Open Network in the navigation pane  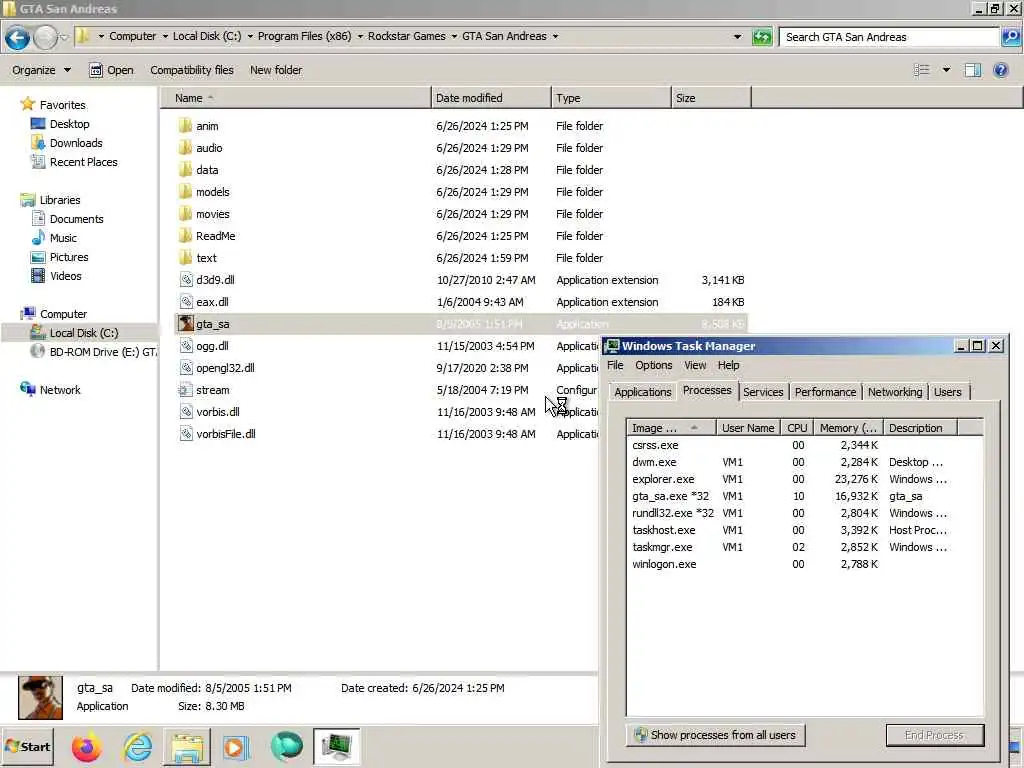point(50,390)
